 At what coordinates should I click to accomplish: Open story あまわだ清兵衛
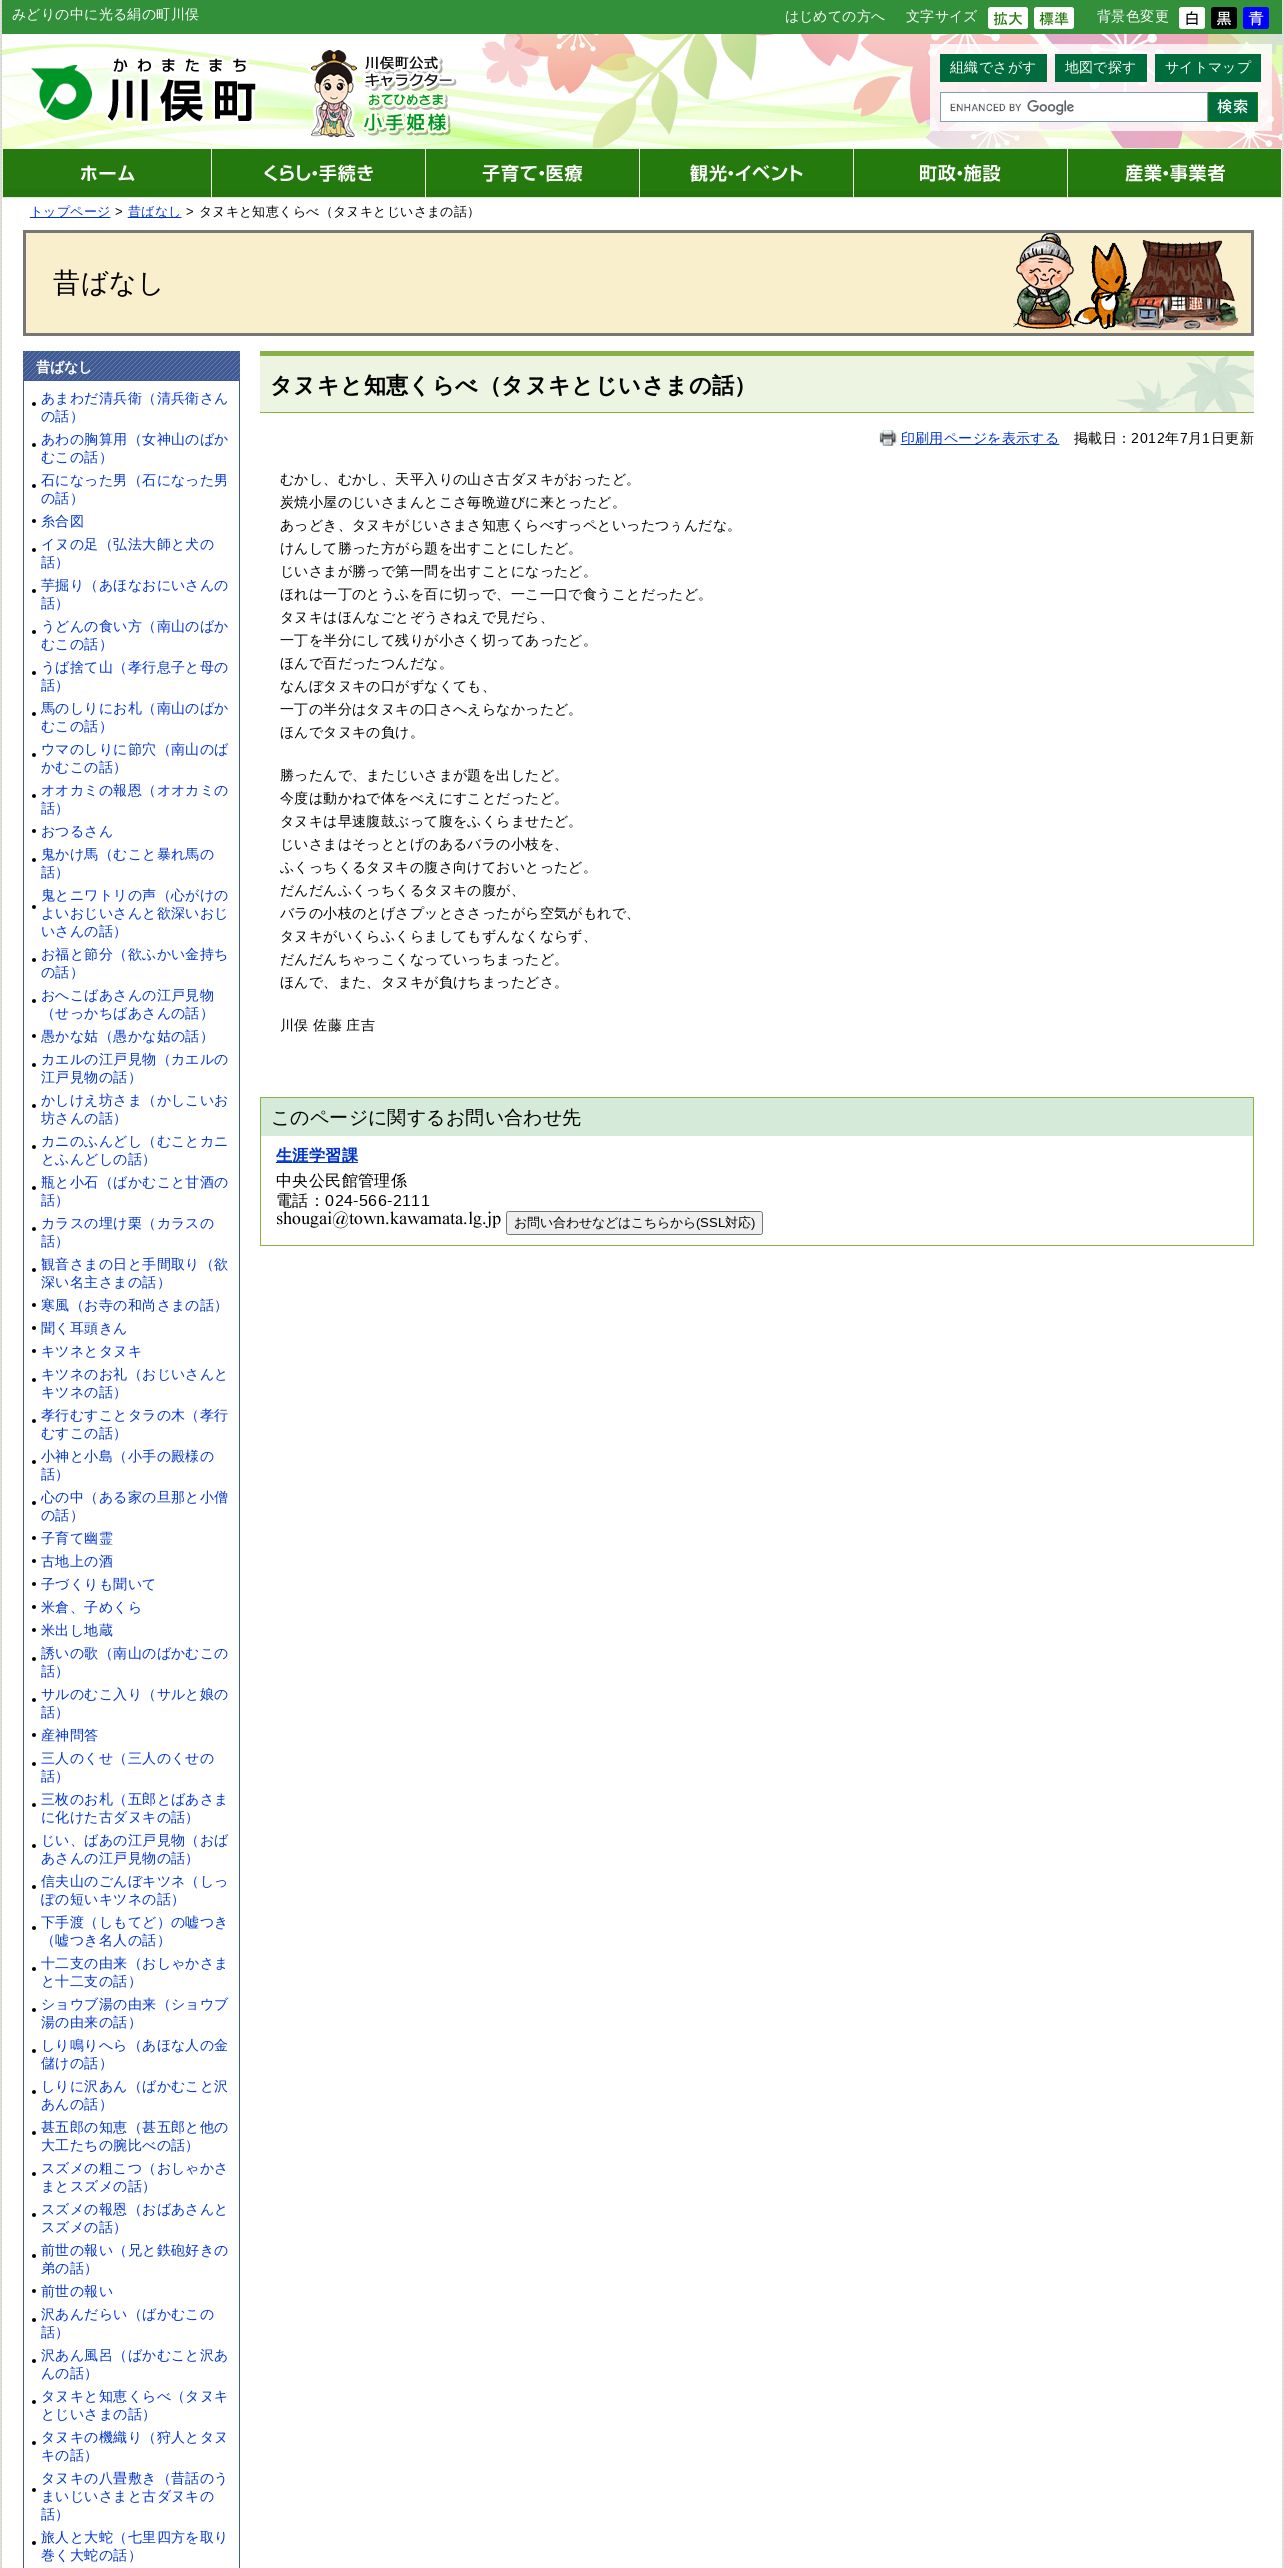point(134,407)
